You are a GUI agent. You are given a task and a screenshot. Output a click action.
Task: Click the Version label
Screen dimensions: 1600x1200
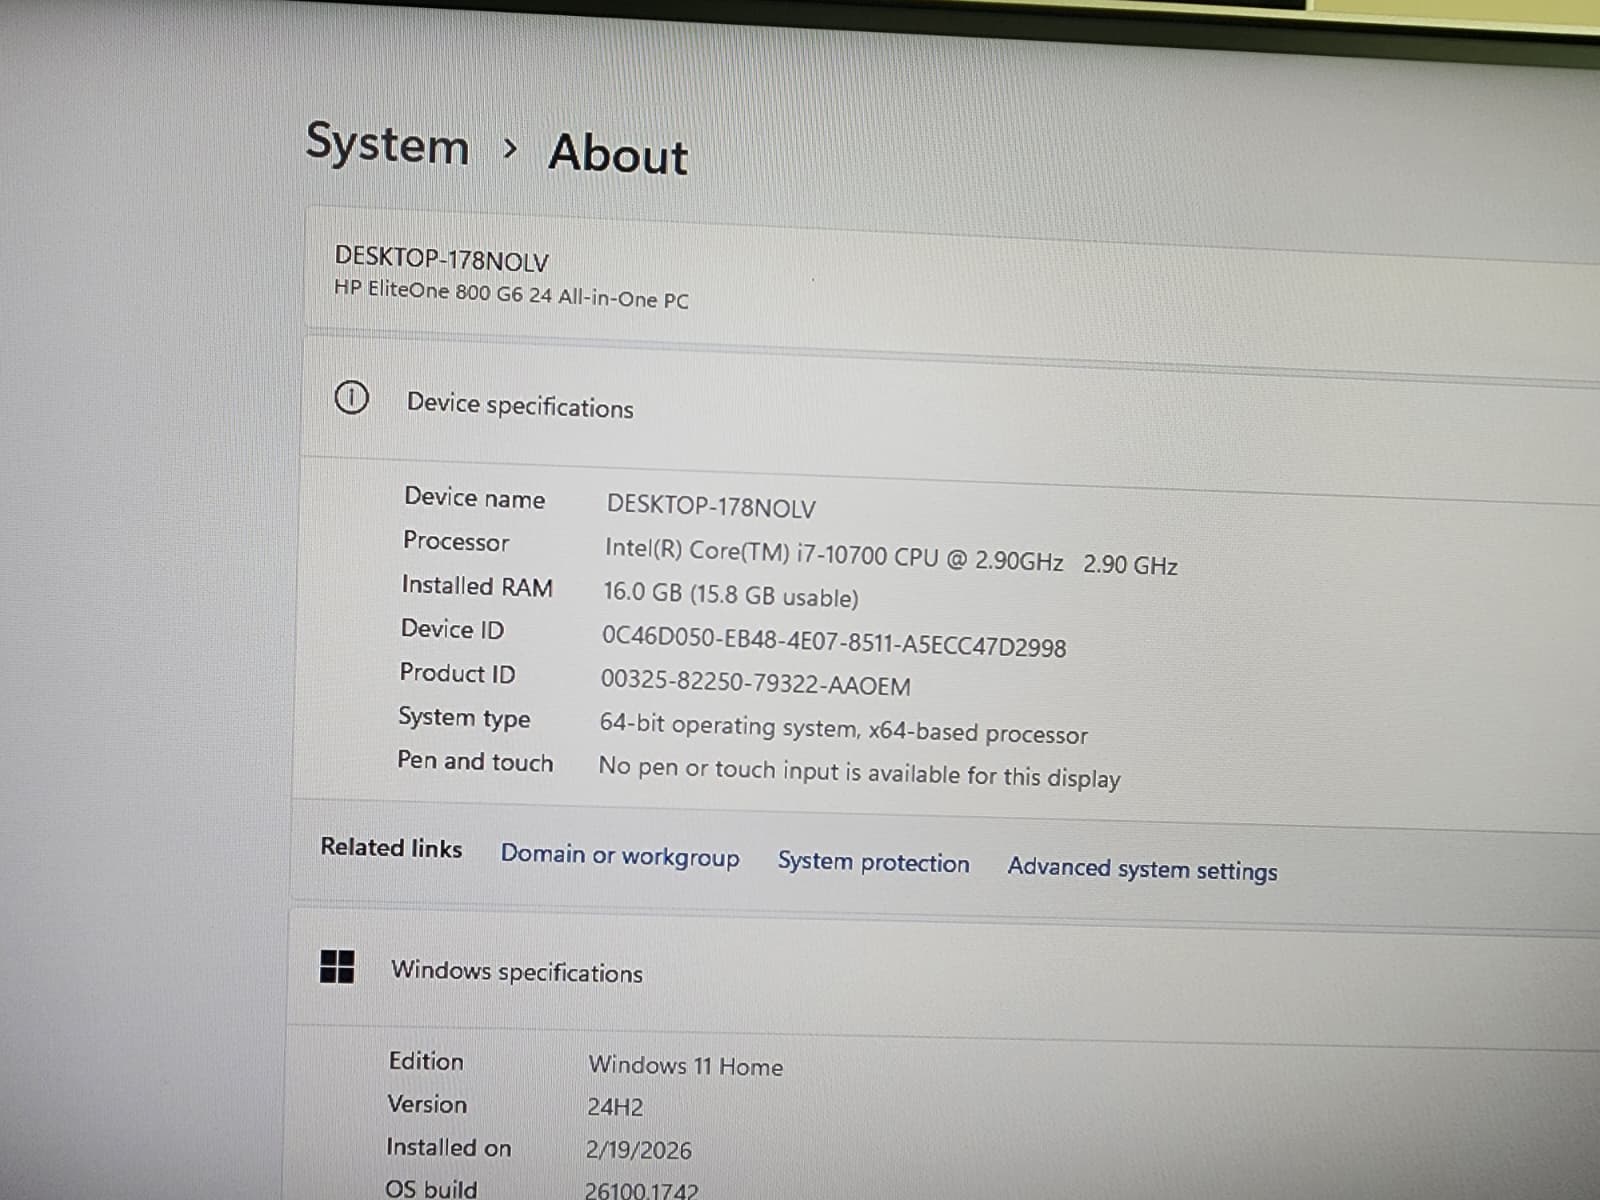(x=427, y=1104)
